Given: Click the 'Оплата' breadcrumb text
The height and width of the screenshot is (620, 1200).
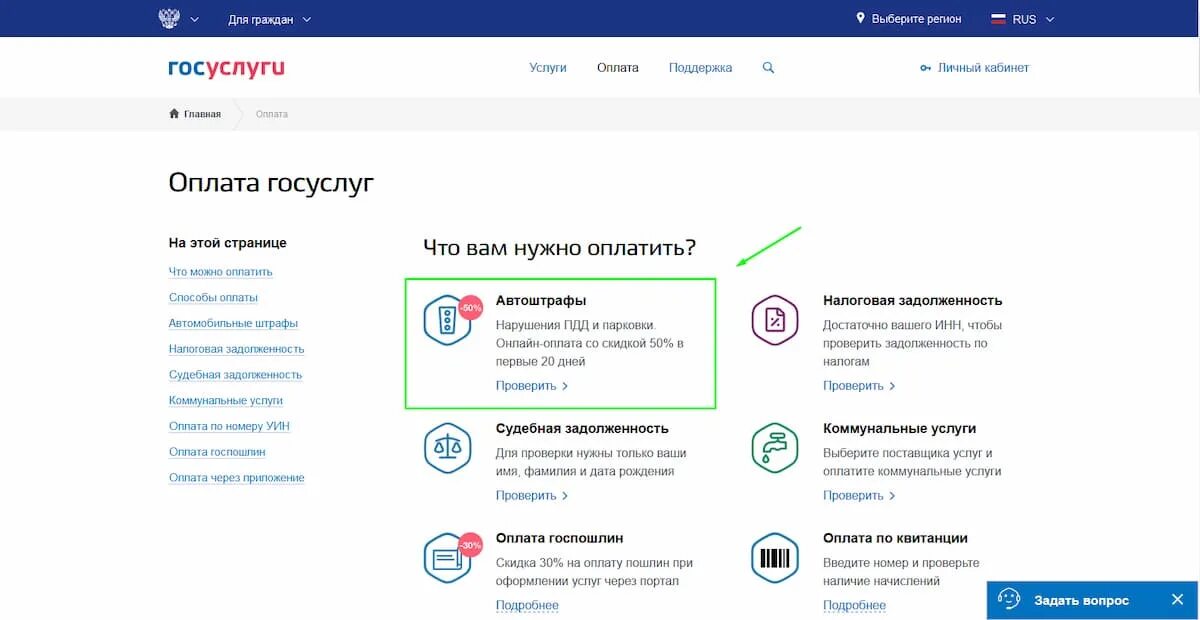Looking at the screenshot, I should coord(272,114).
